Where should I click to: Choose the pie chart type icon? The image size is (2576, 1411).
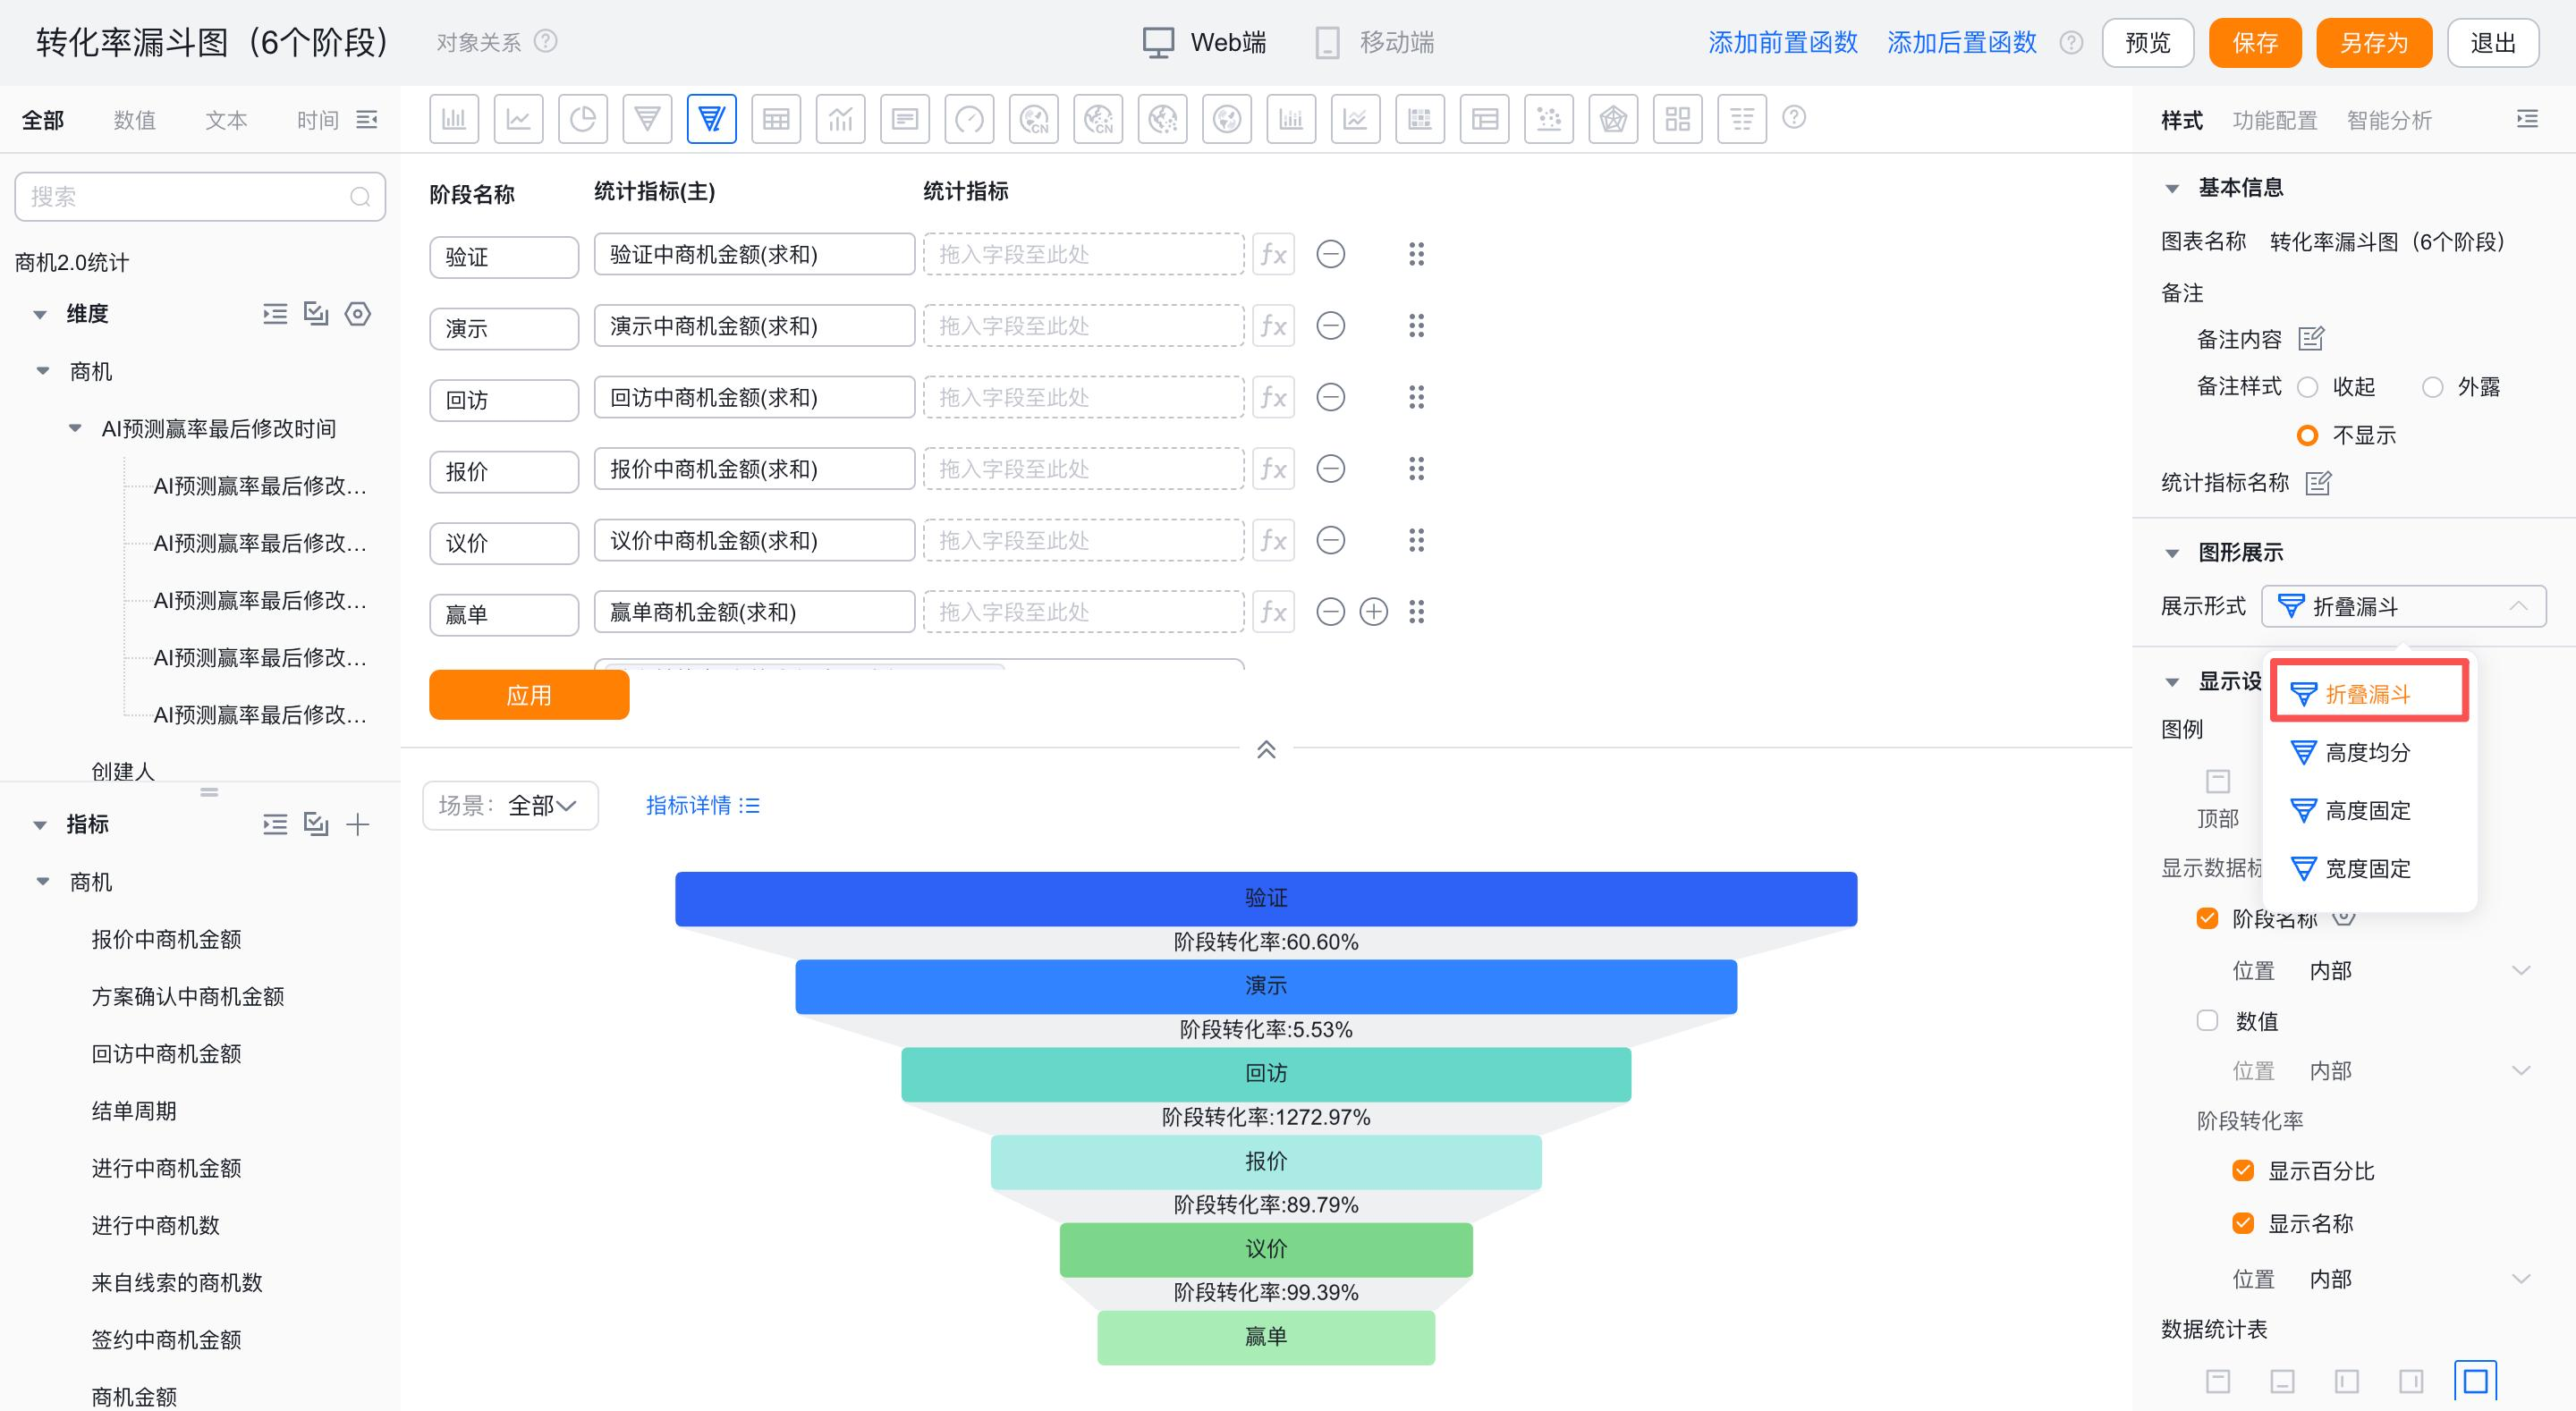click(x=583, y=119)
